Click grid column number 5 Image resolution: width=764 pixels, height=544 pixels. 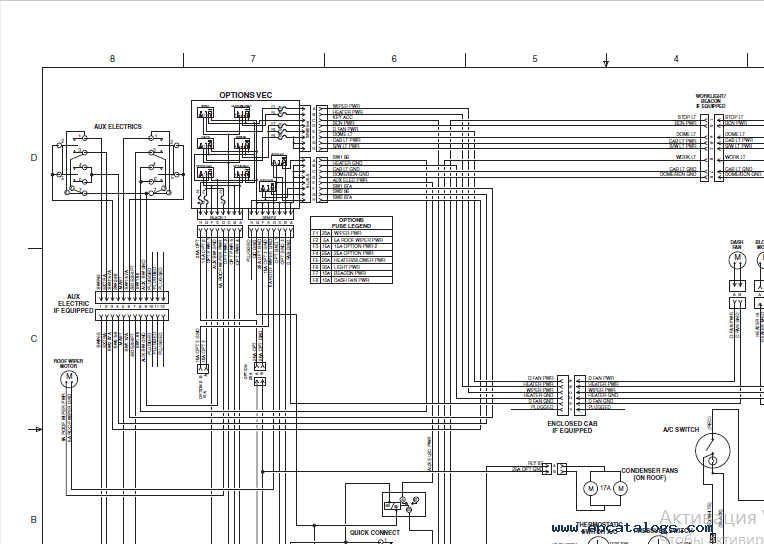(535, 58)
